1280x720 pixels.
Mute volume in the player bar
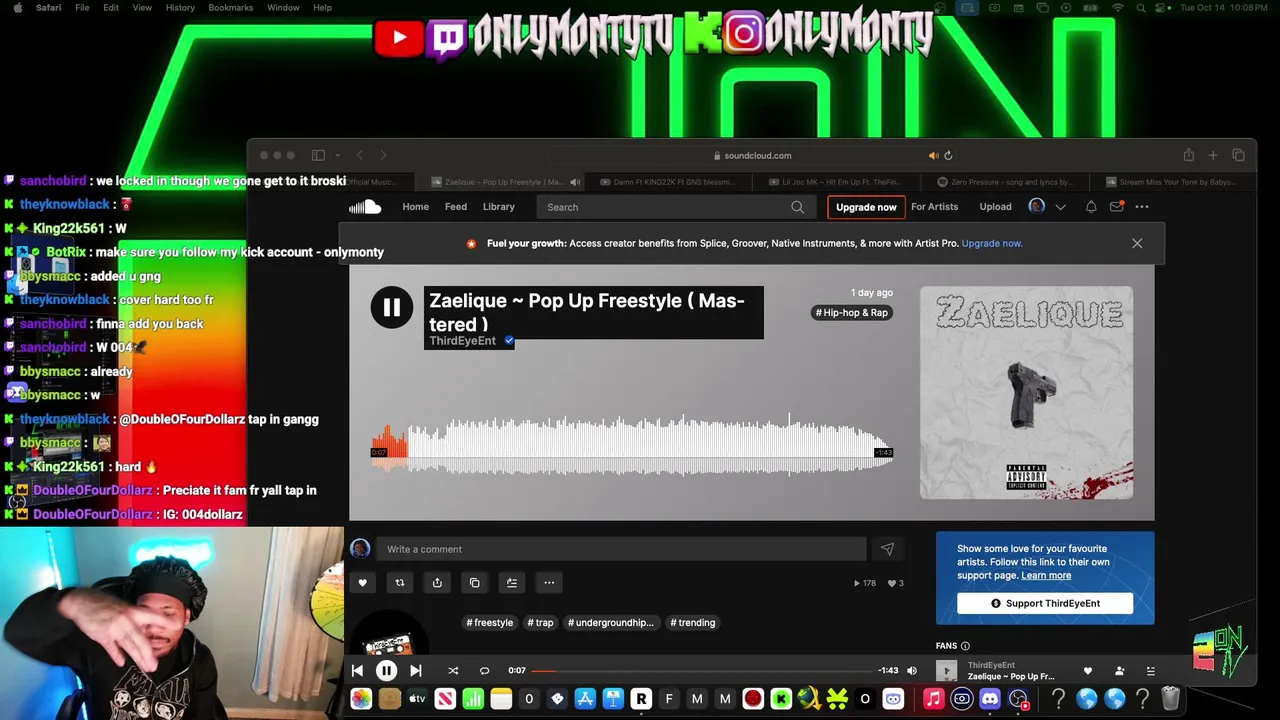(x=911, y=671)
